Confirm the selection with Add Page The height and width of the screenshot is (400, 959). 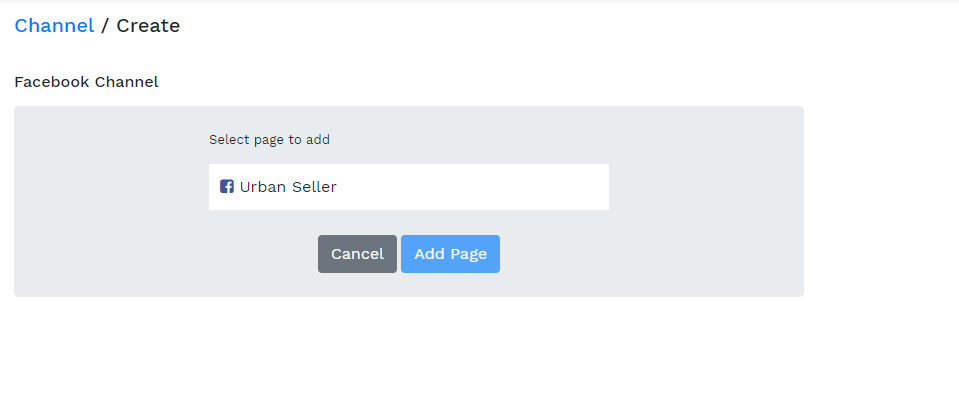pyautogui.click(x=450, y=254)
